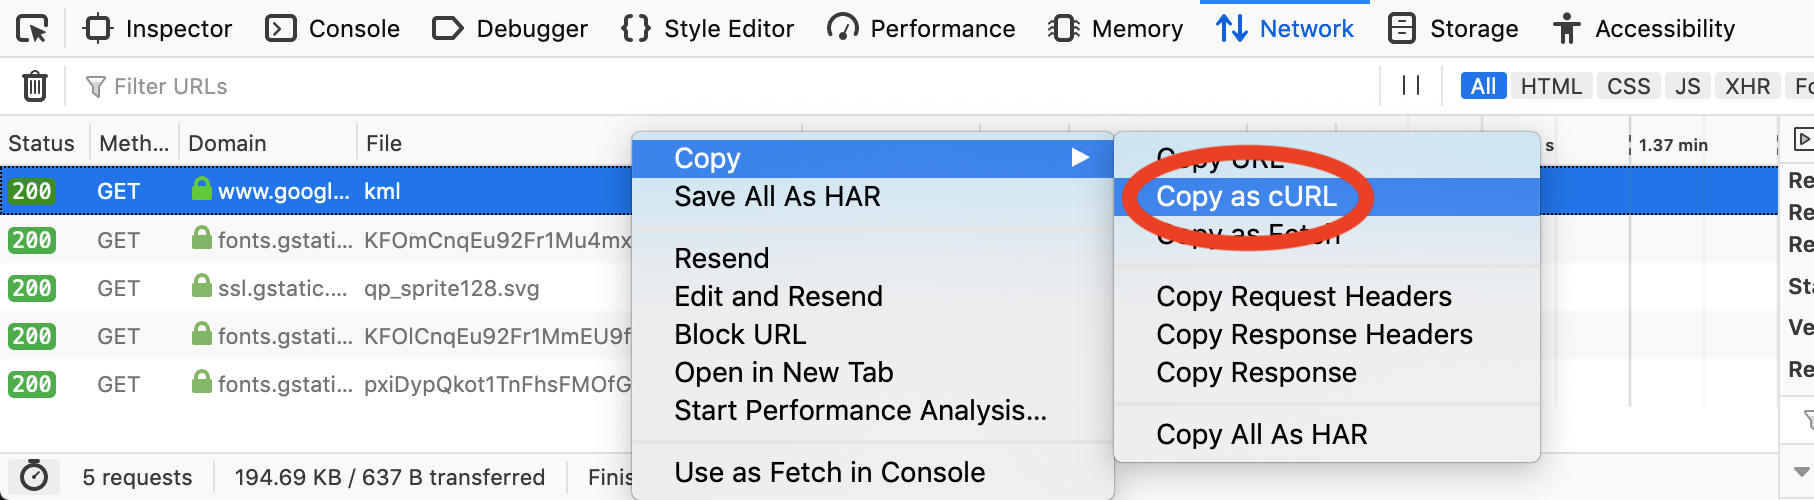The image size is (1814, 500).
Task: Clear network log with trash icon
Action: (35, 87)
